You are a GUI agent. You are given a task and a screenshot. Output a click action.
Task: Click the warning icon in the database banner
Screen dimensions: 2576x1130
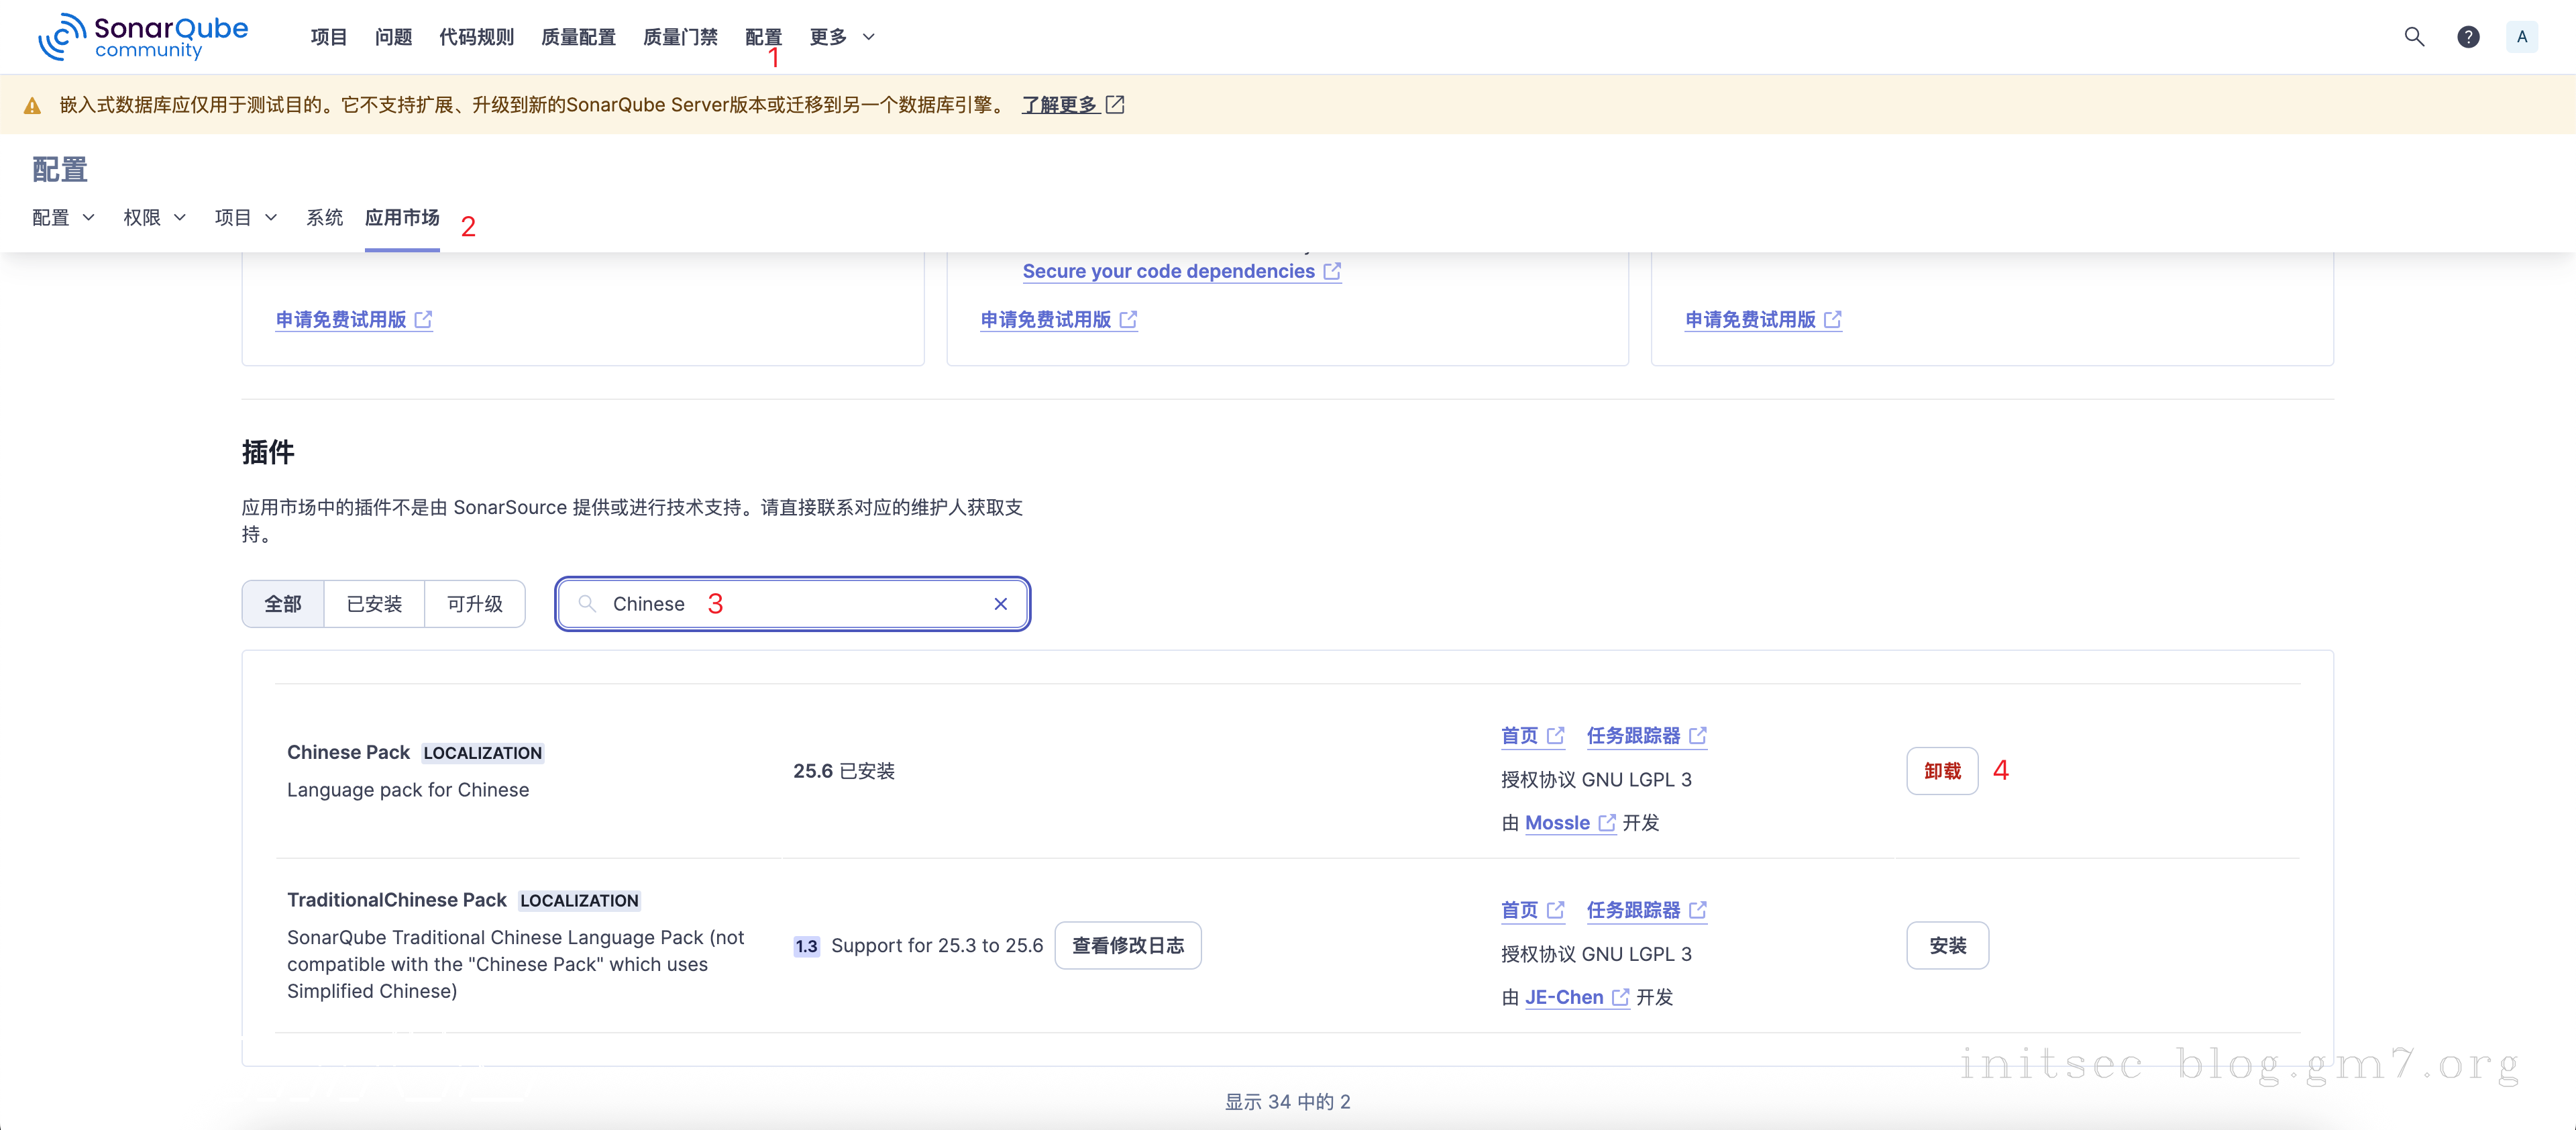[x=33, y=105]
